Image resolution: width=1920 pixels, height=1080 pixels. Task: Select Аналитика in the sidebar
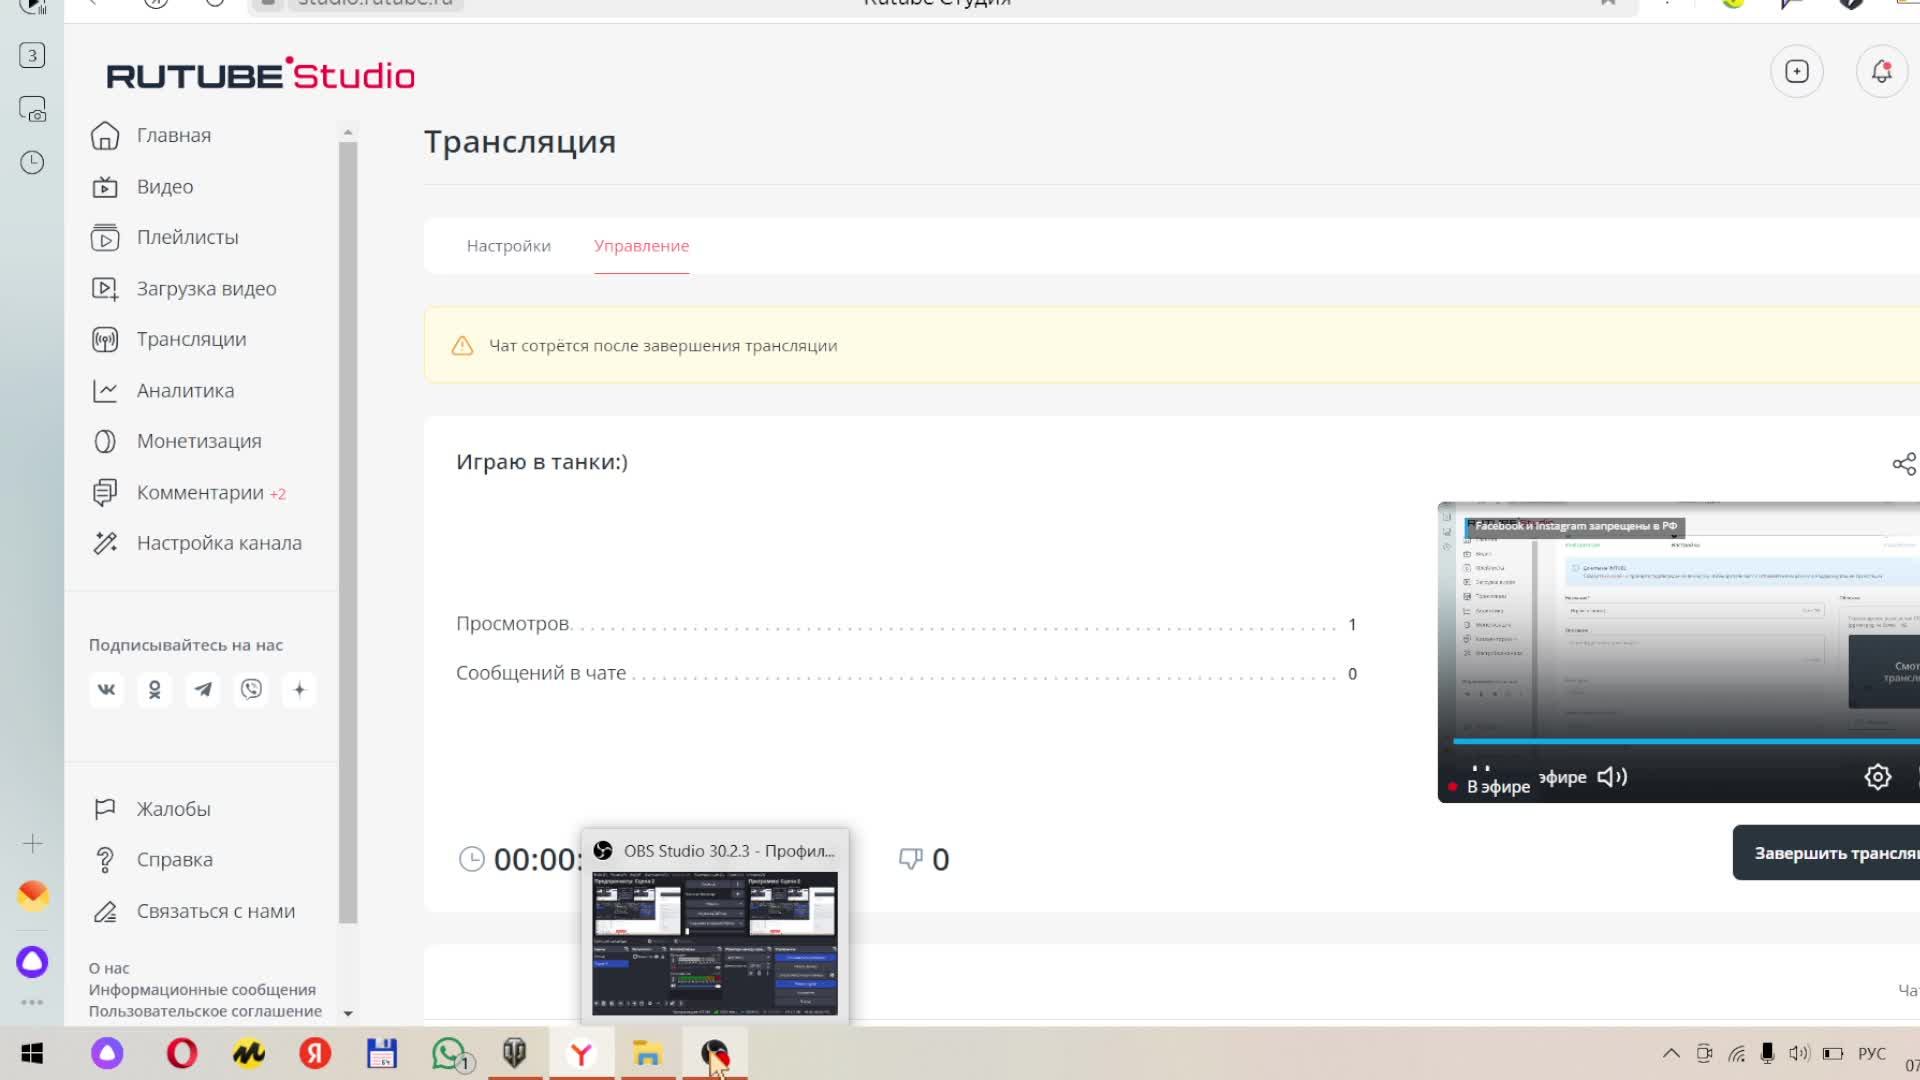184,390
